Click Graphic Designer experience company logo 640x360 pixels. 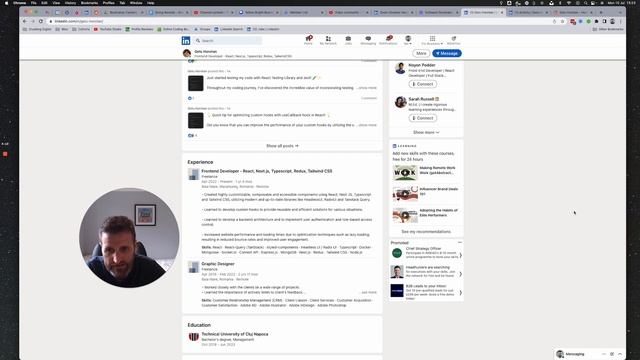point(193,267)
